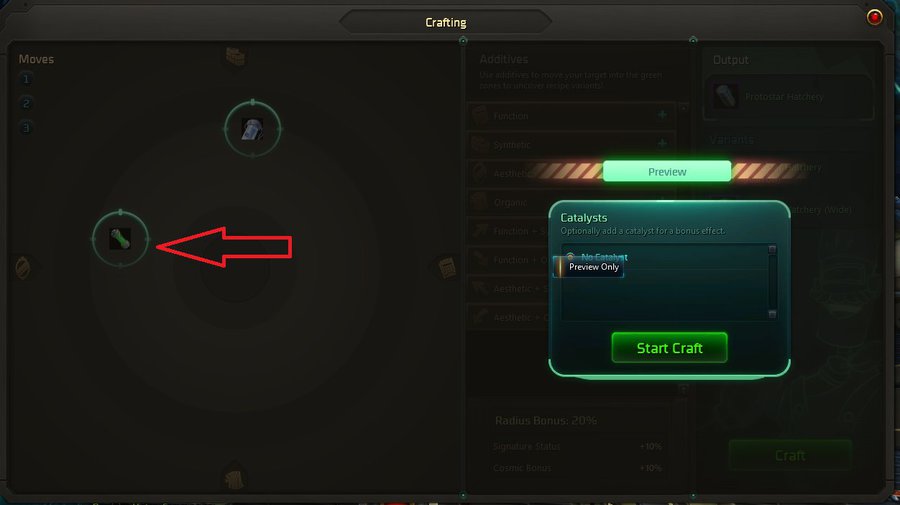Select move slot 2
This screenshot has height=505, width=900.
[26, 103]
